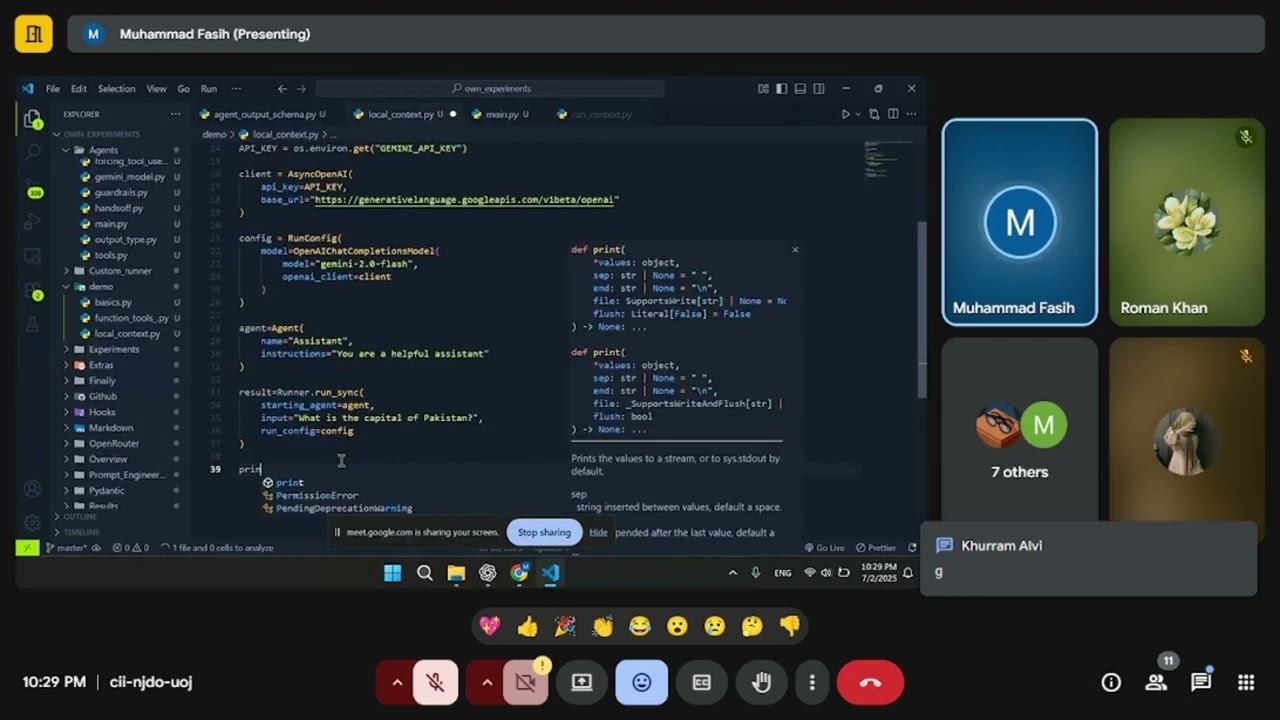Click Hide link on sharing bar
1280x720 pixels.
(x=598, y=532)
